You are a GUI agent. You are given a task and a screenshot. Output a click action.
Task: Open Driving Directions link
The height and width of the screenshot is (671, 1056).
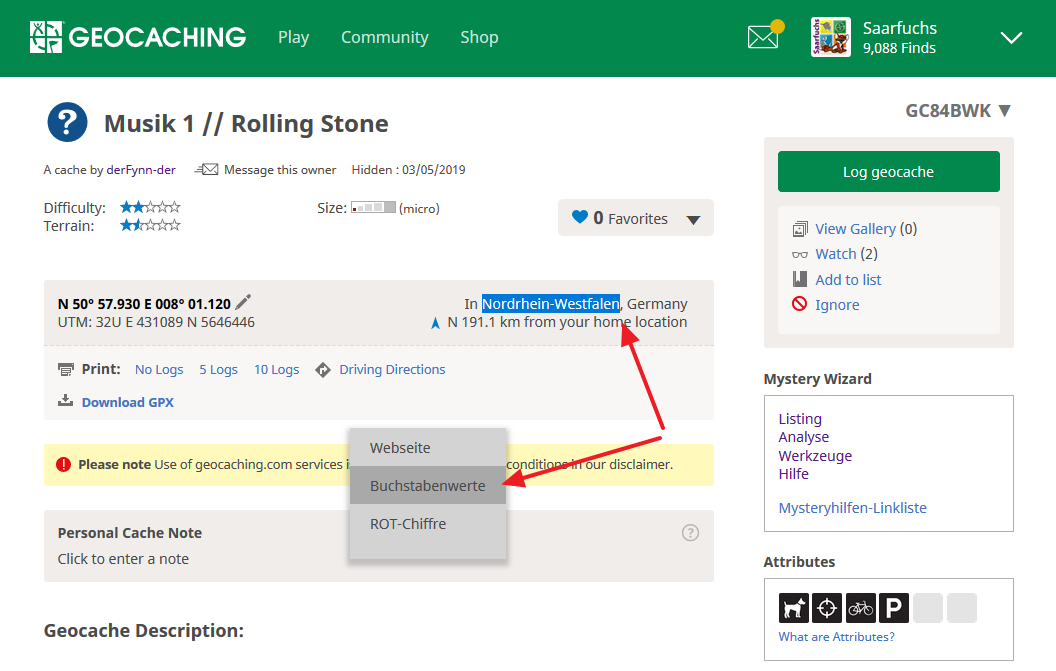[392, 369]
